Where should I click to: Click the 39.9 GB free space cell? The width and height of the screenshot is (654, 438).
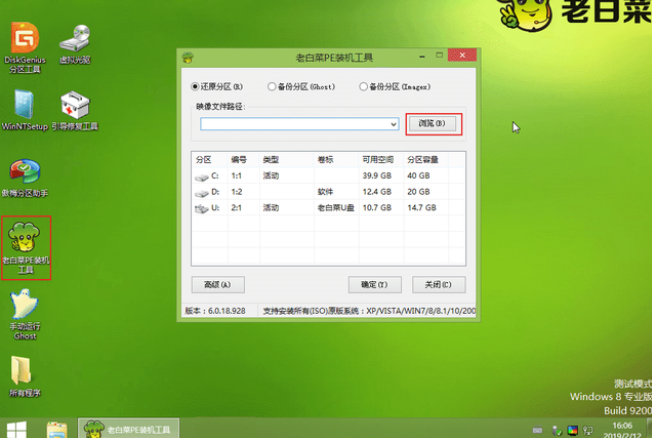[x=377, y=176]
